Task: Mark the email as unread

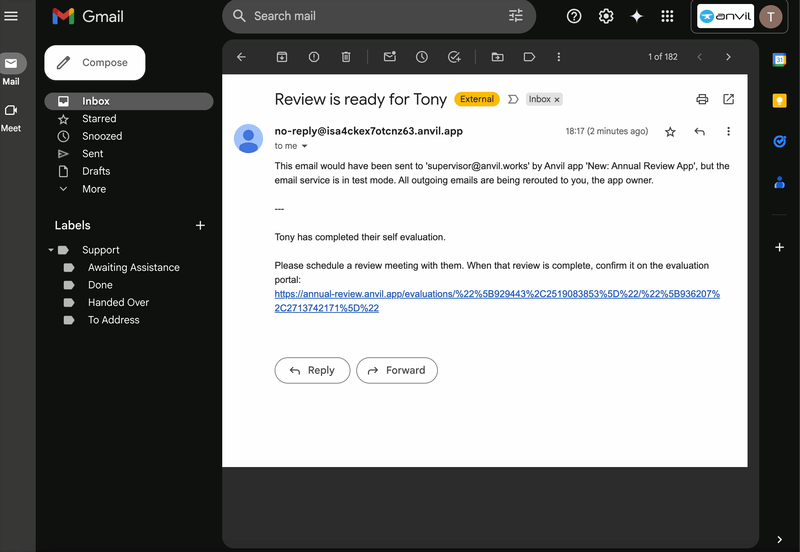Action: [390, 57]
